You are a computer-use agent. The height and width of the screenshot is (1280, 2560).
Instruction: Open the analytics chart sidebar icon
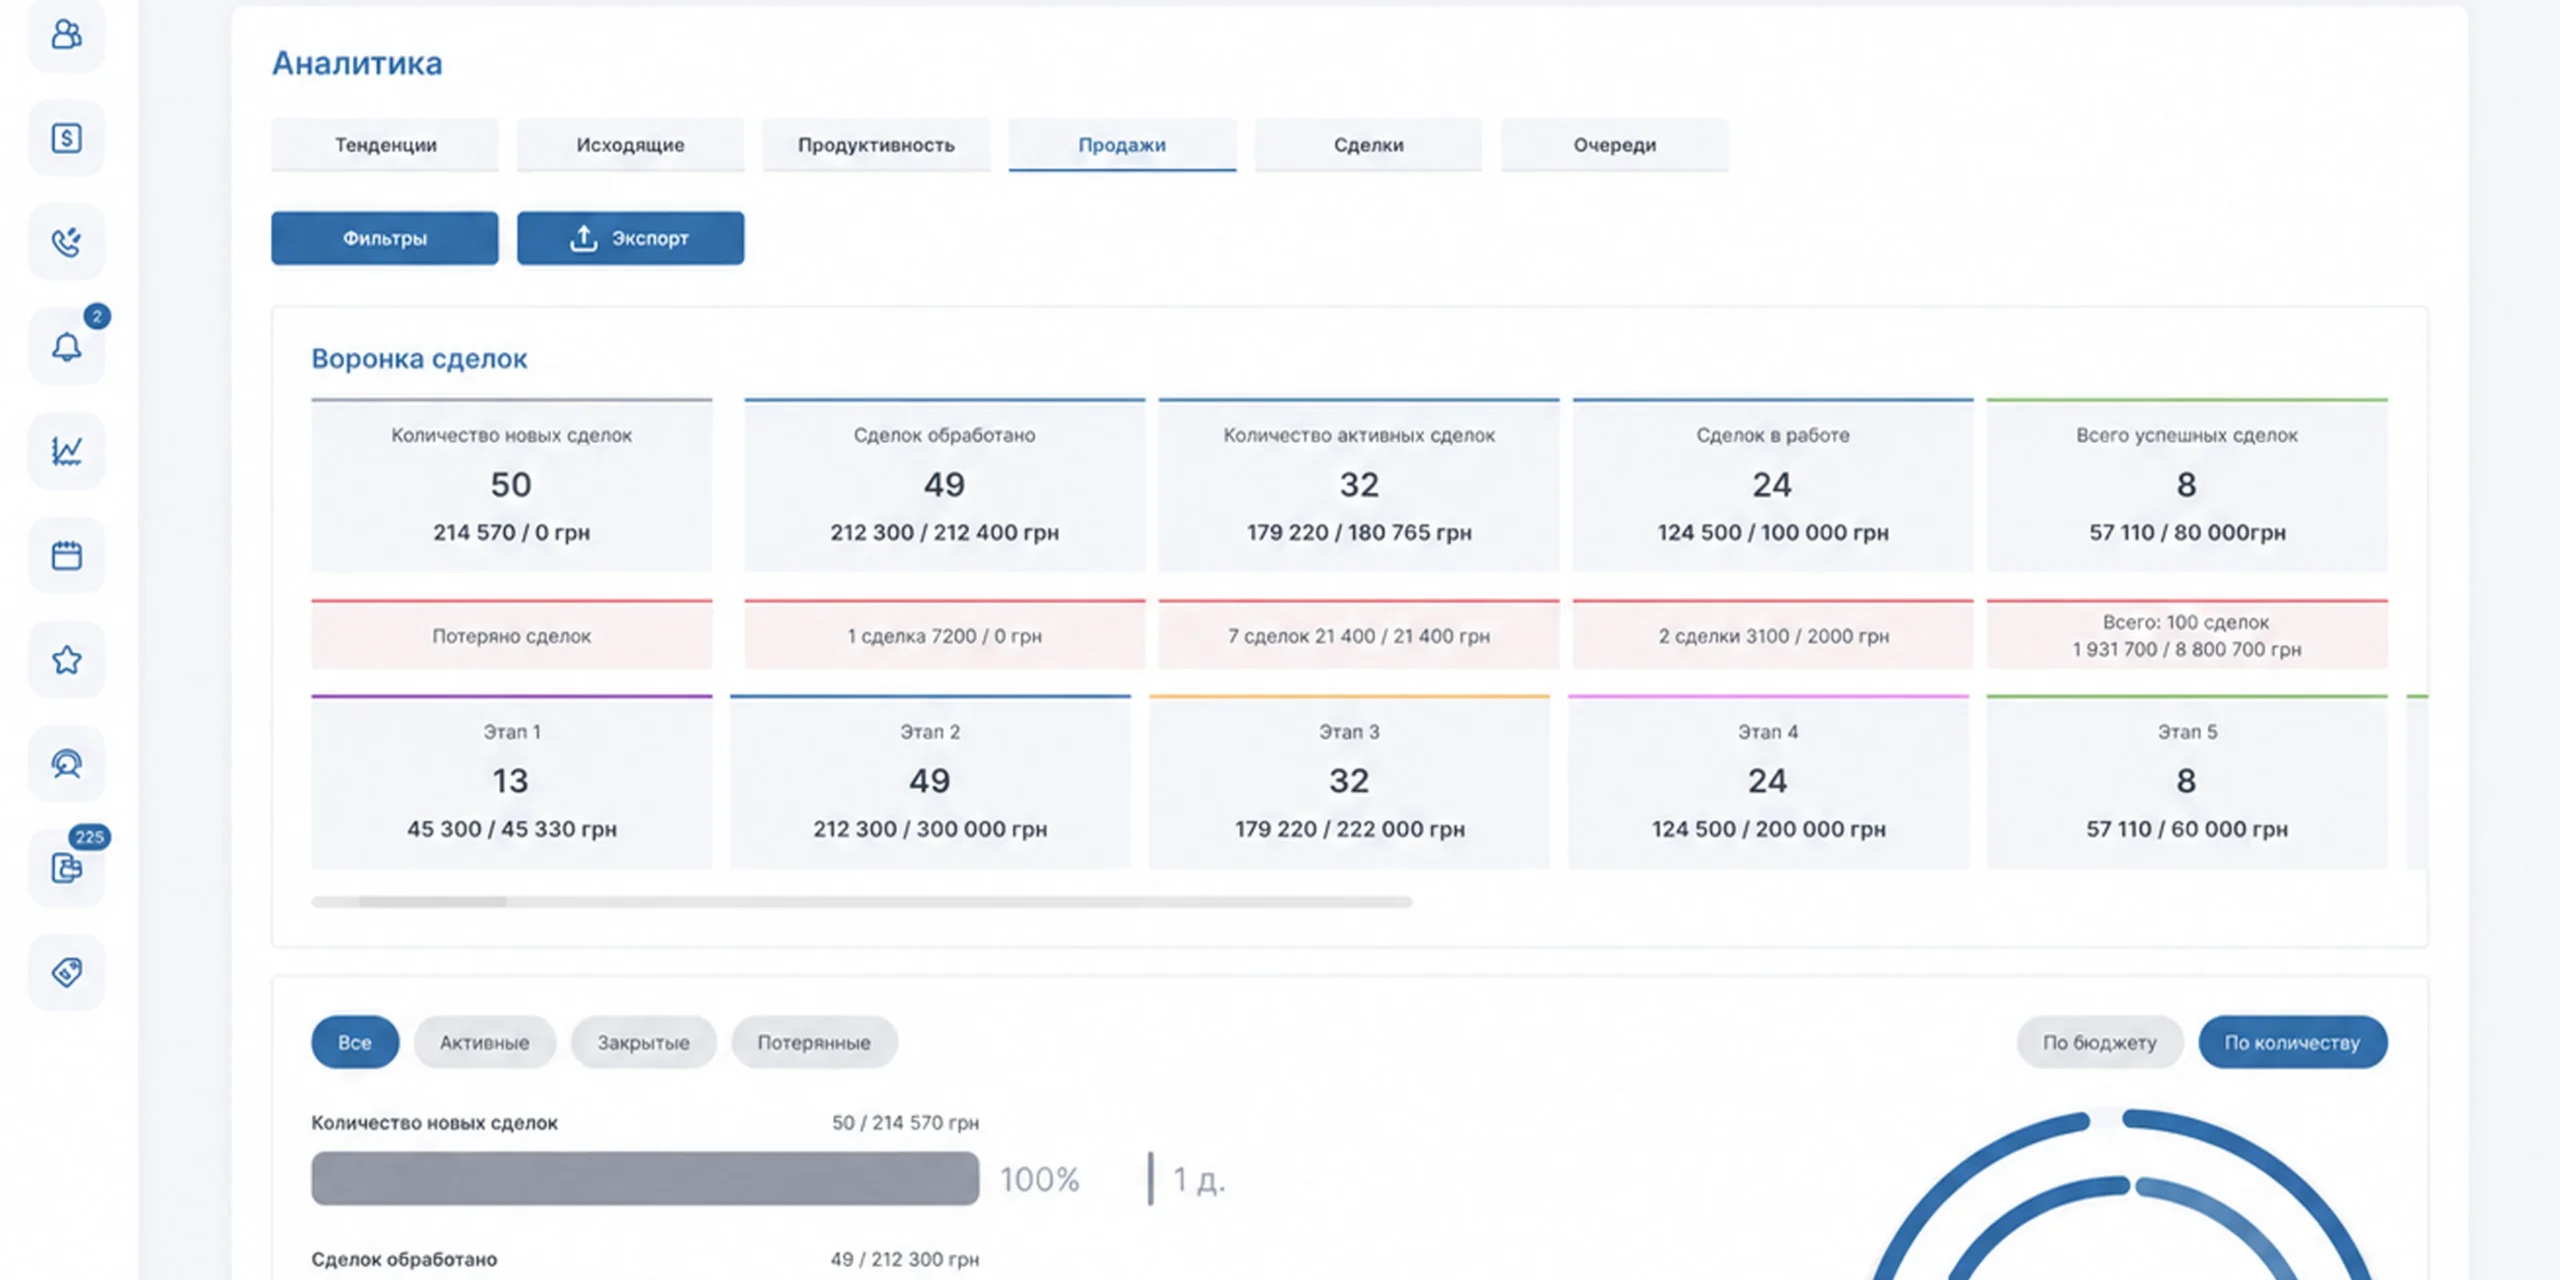pos(66,451)
